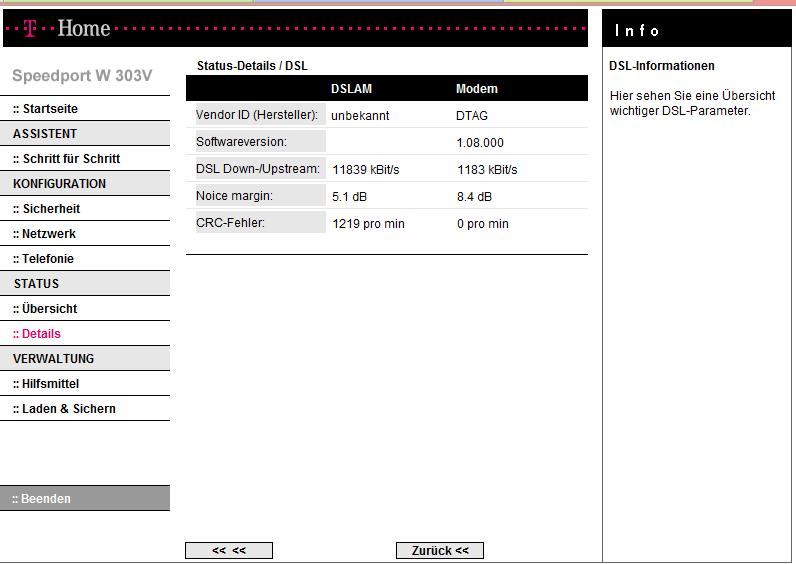Image resolution: width=796 pixels, height=564 pixels.
Task: Select the 8.4 dB value
Action: (x=474, y=196)
